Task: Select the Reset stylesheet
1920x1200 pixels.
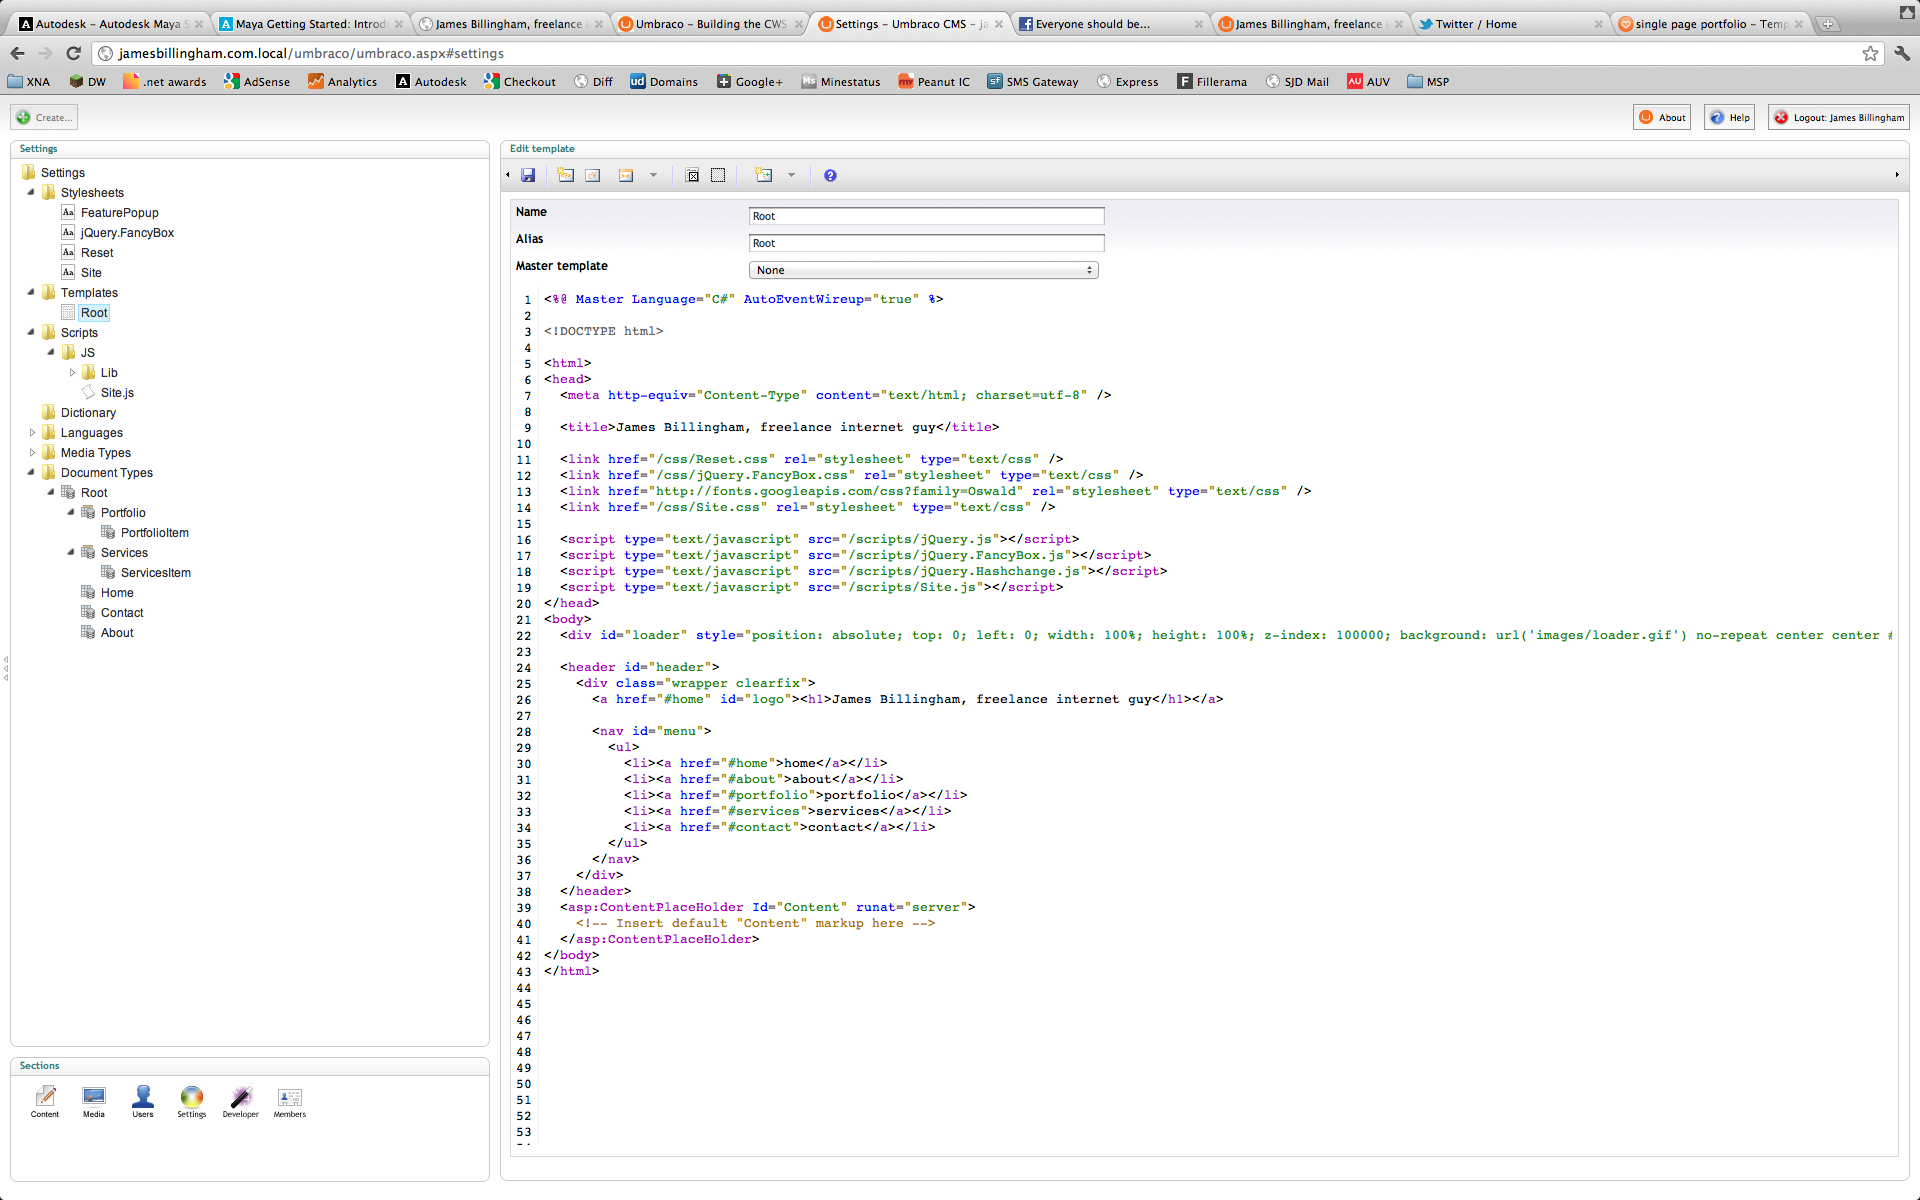Action: 97,252
